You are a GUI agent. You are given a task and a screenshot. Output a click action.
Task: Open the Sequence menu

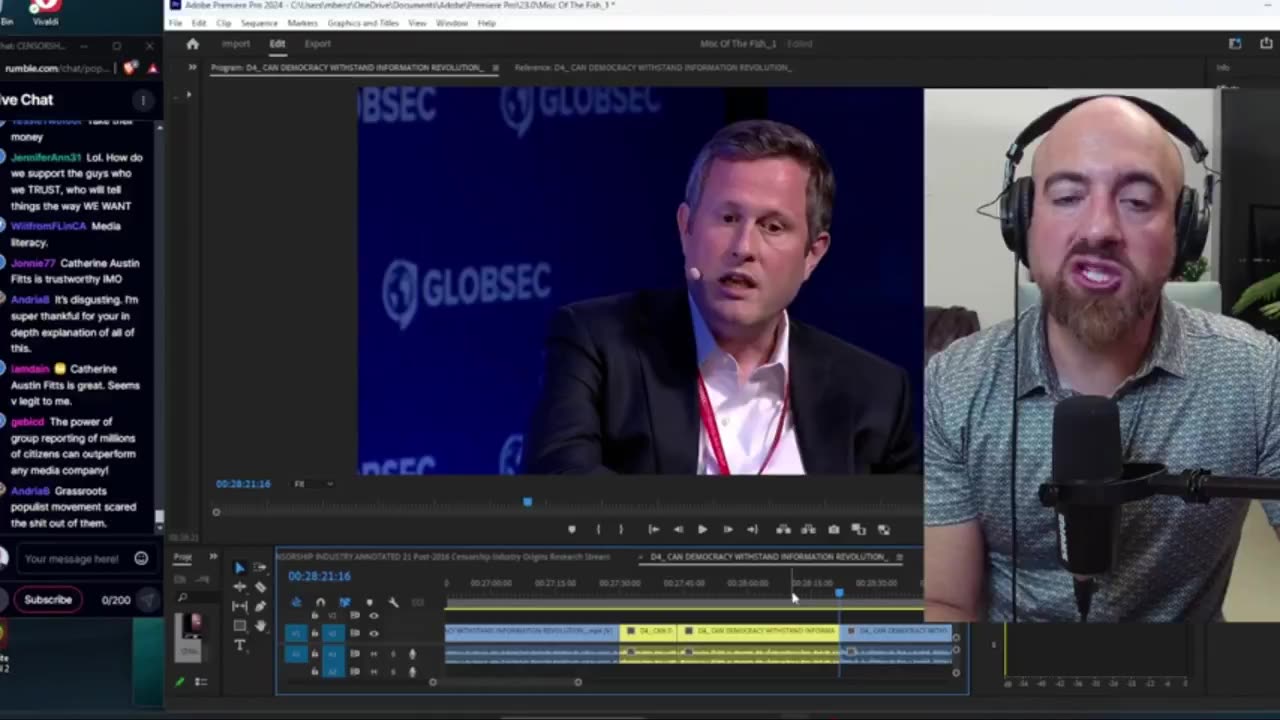pyautogui.click(x=259, y=23)
